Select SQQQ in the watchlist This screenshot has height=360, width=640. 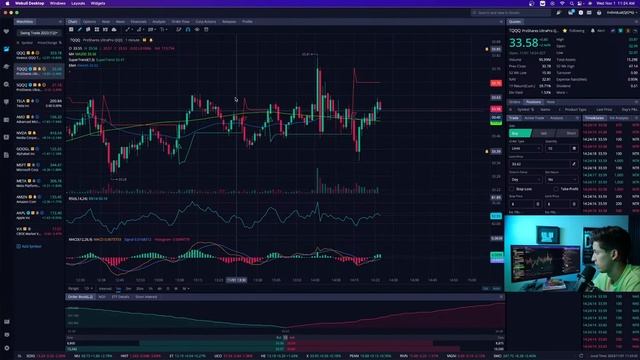[x=39, y=87]
